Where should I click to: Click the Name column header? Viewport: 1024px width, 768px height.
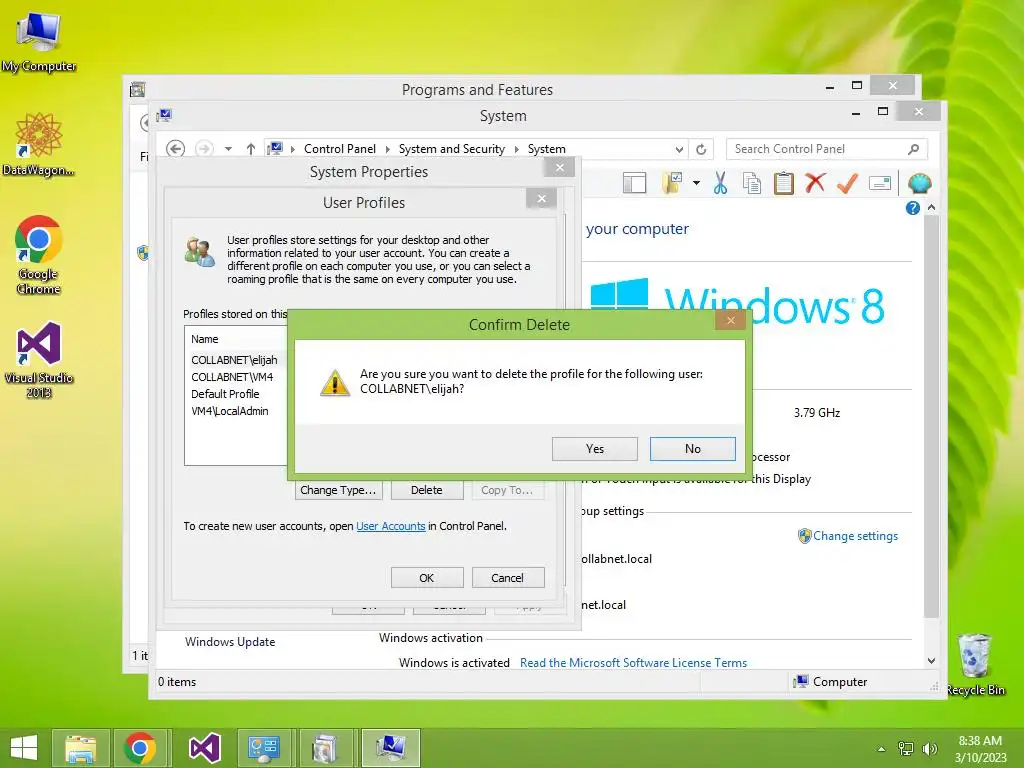(204, 339)
